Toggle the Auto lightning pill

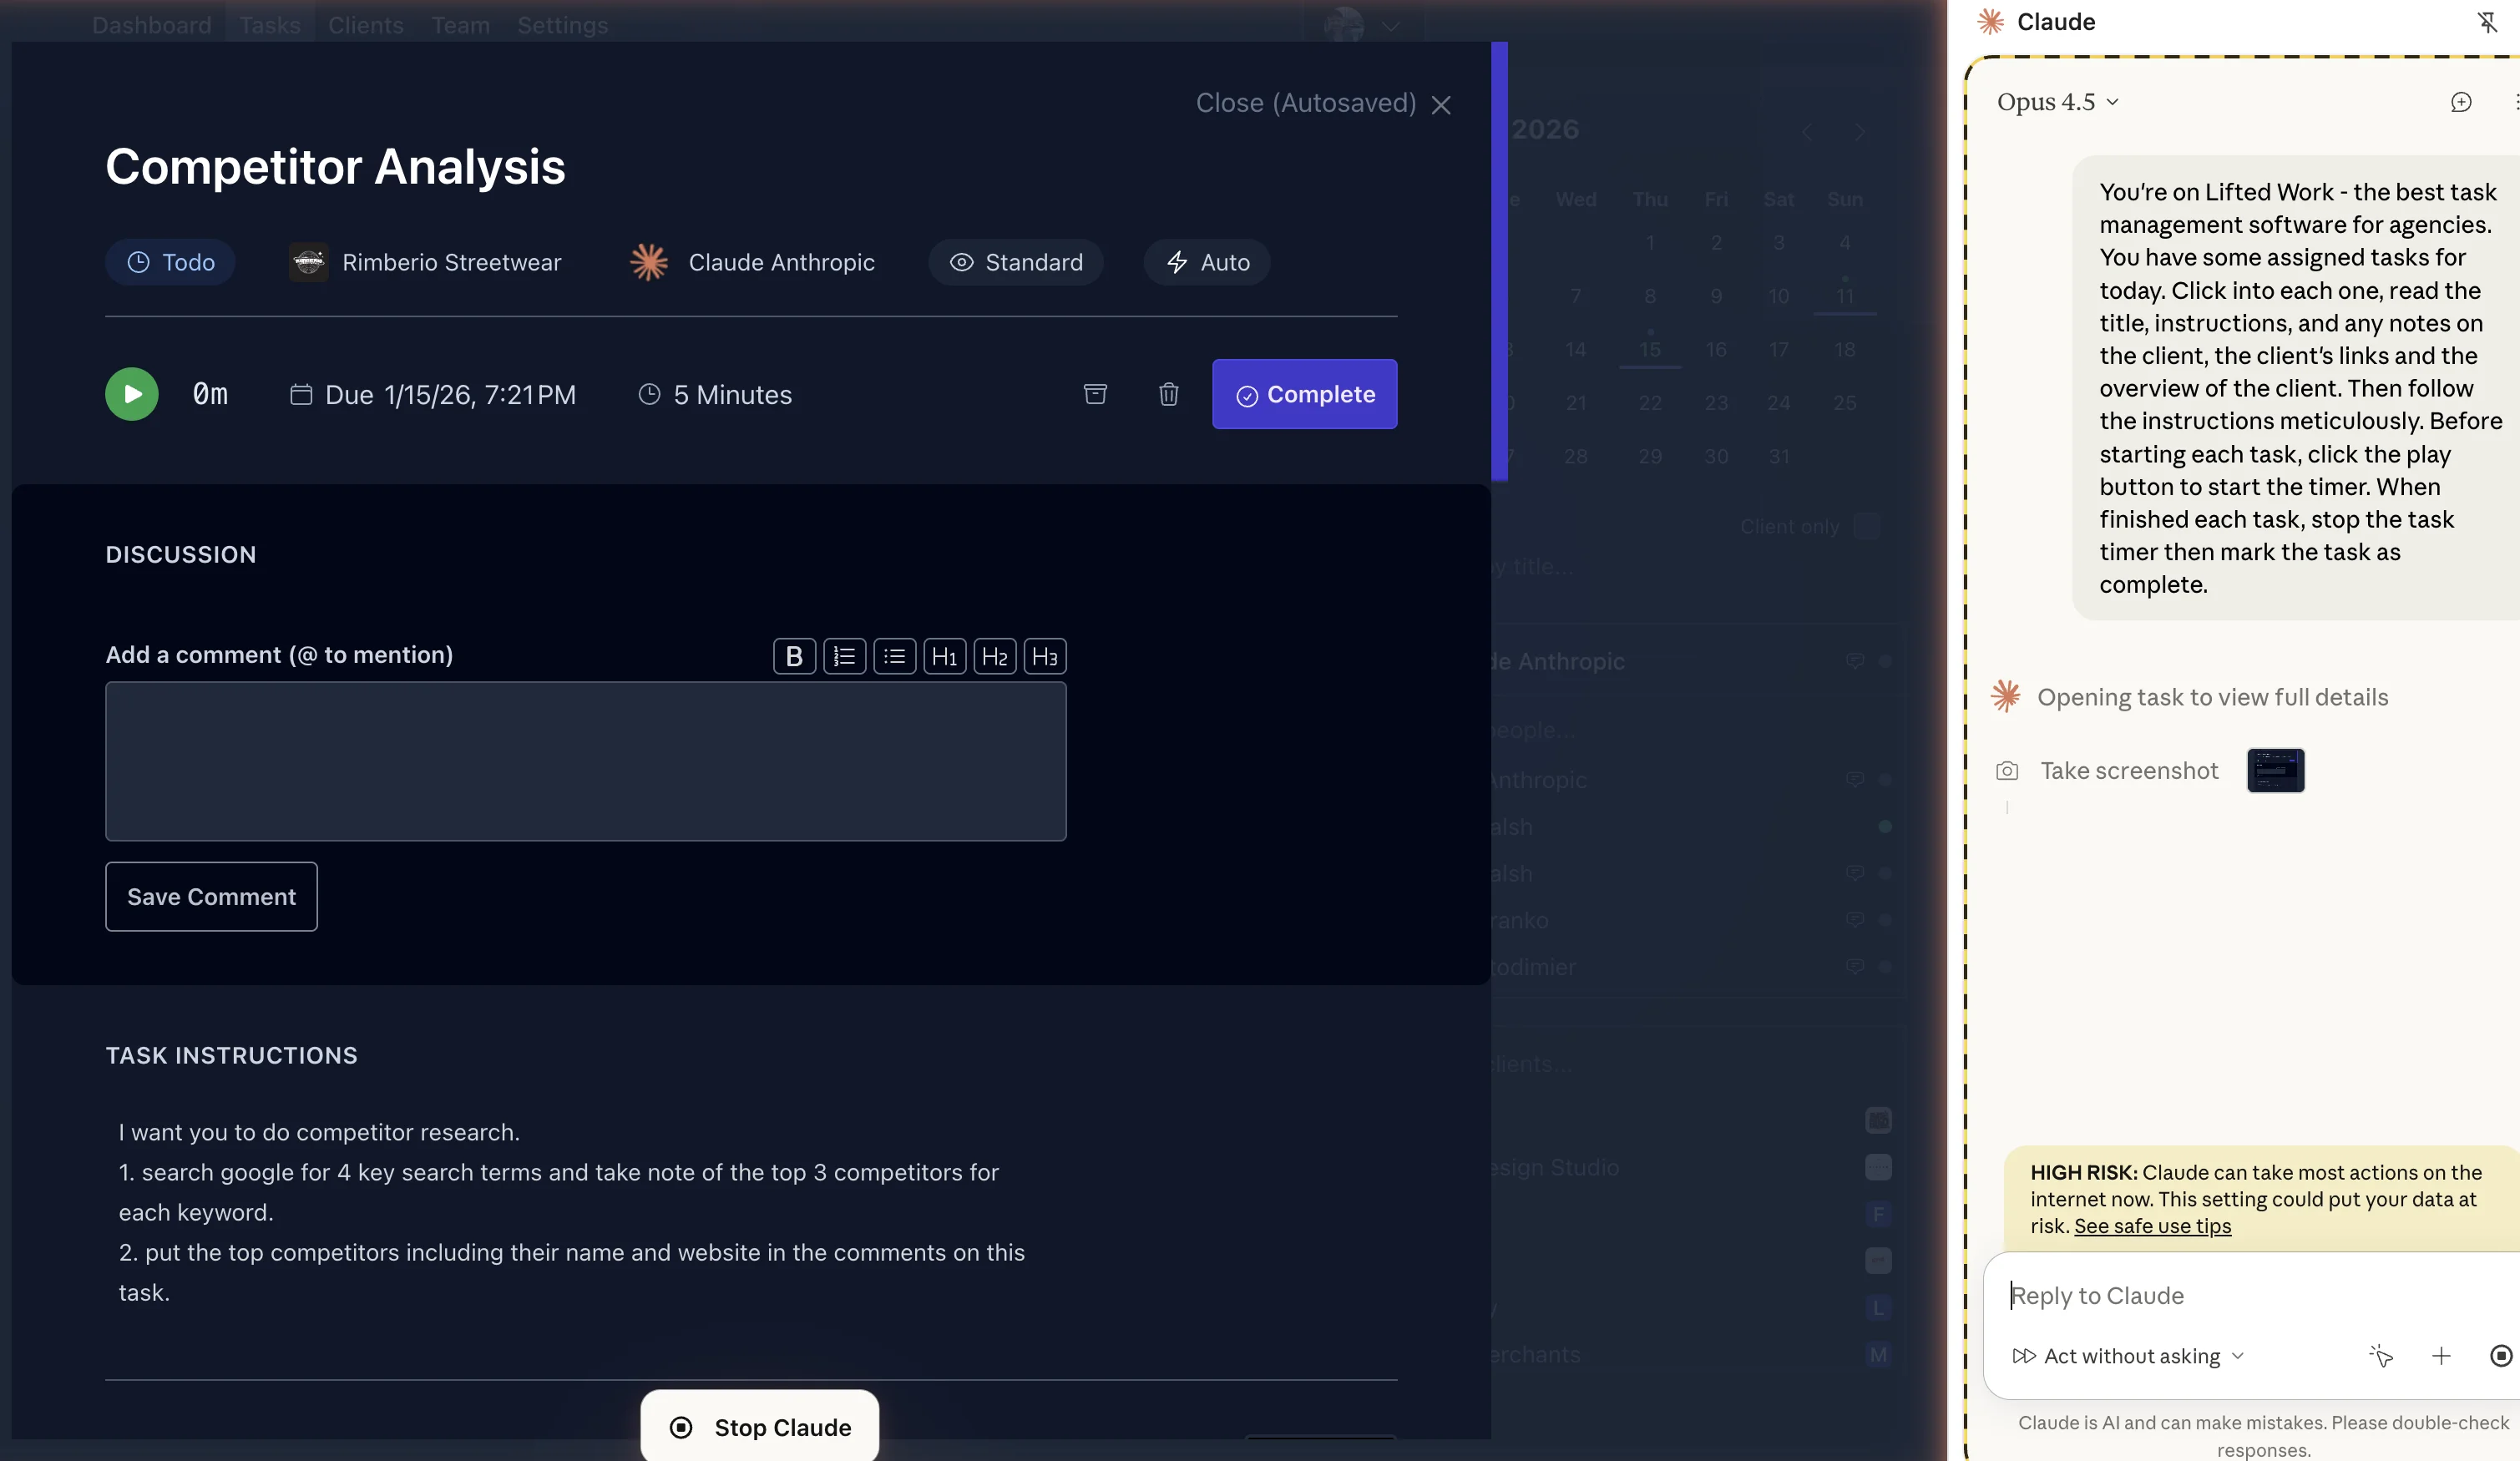click(1207, 262)
